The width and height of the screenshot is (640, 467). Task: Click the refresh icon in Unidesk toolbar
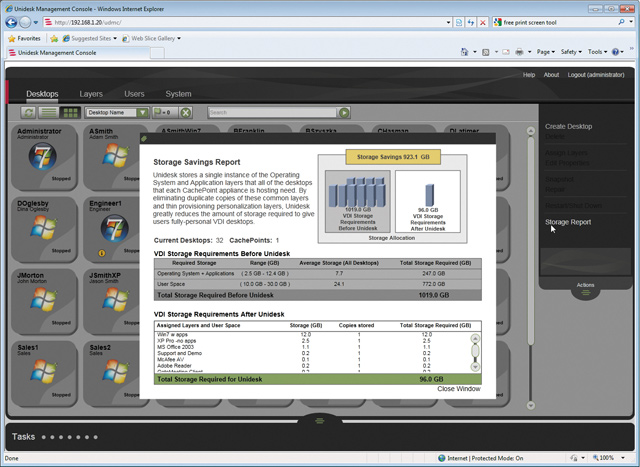[28, 113]
